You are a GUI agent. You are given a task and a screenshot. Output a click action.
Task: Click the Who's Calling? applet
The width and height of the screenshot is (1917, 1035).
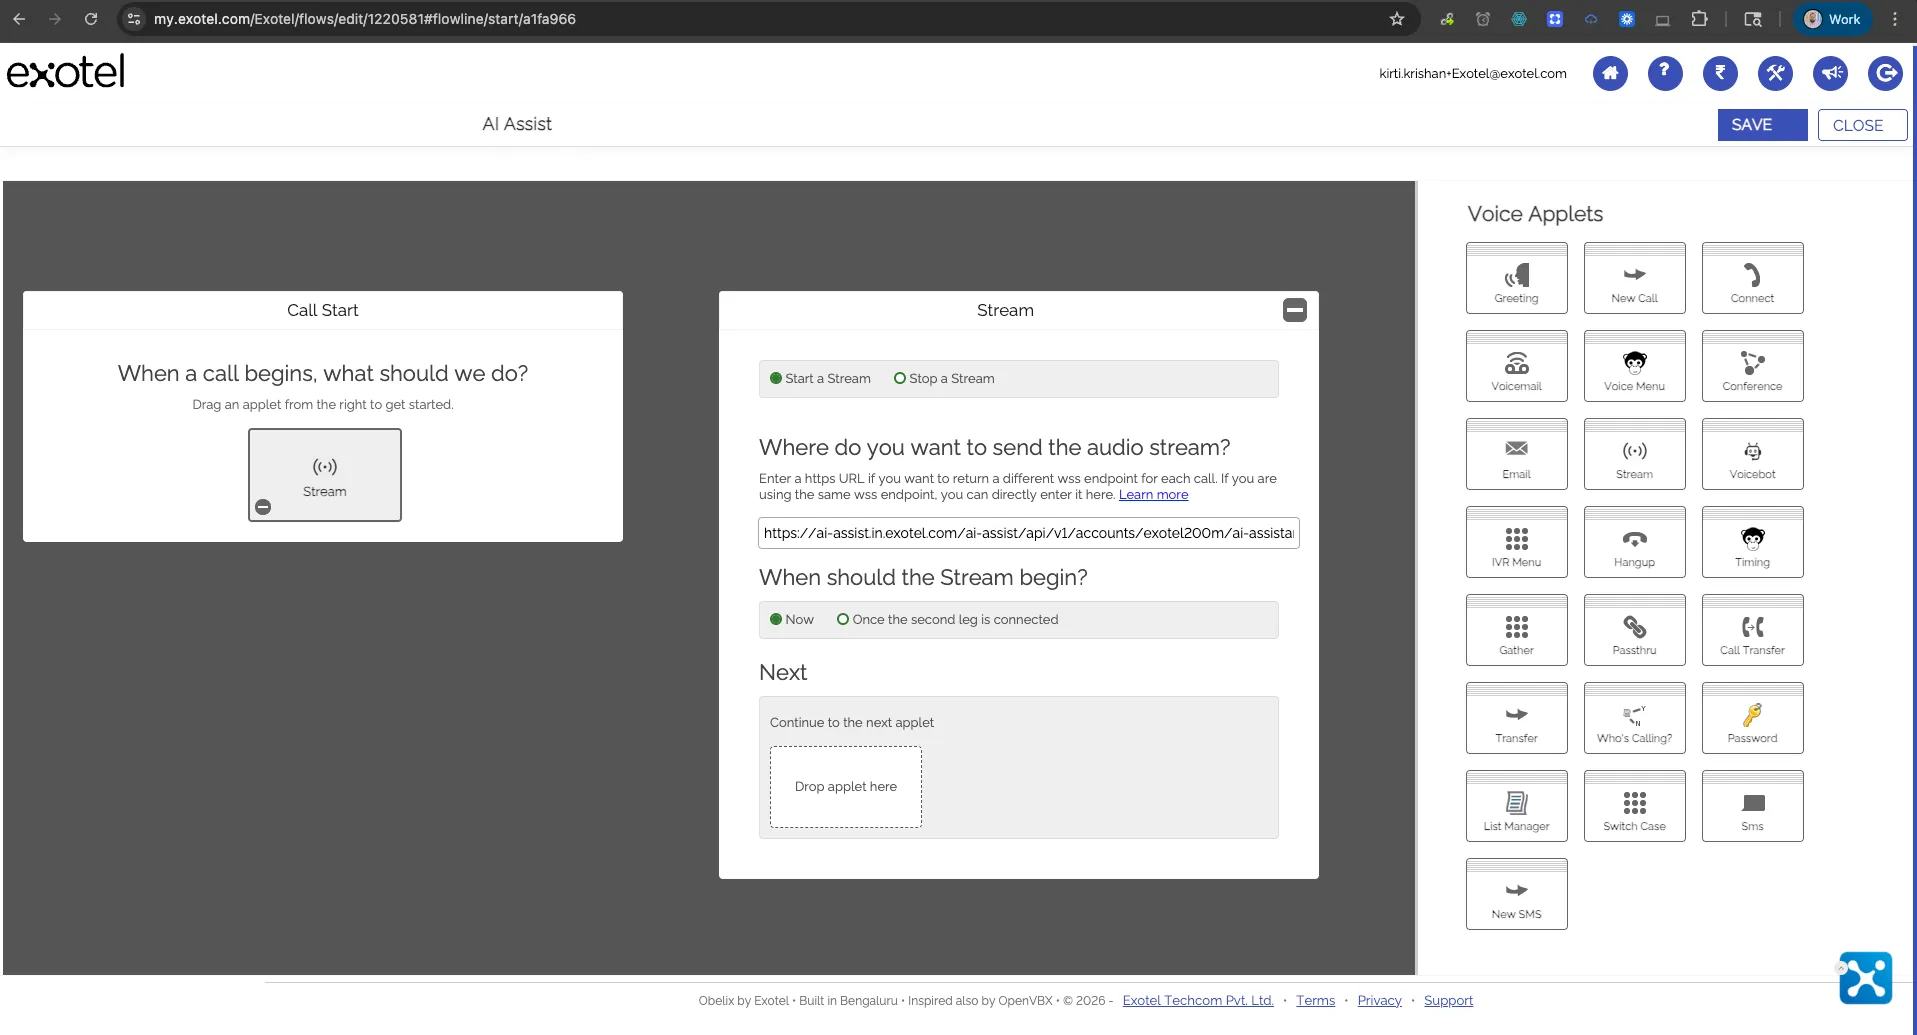point(1634,718)
